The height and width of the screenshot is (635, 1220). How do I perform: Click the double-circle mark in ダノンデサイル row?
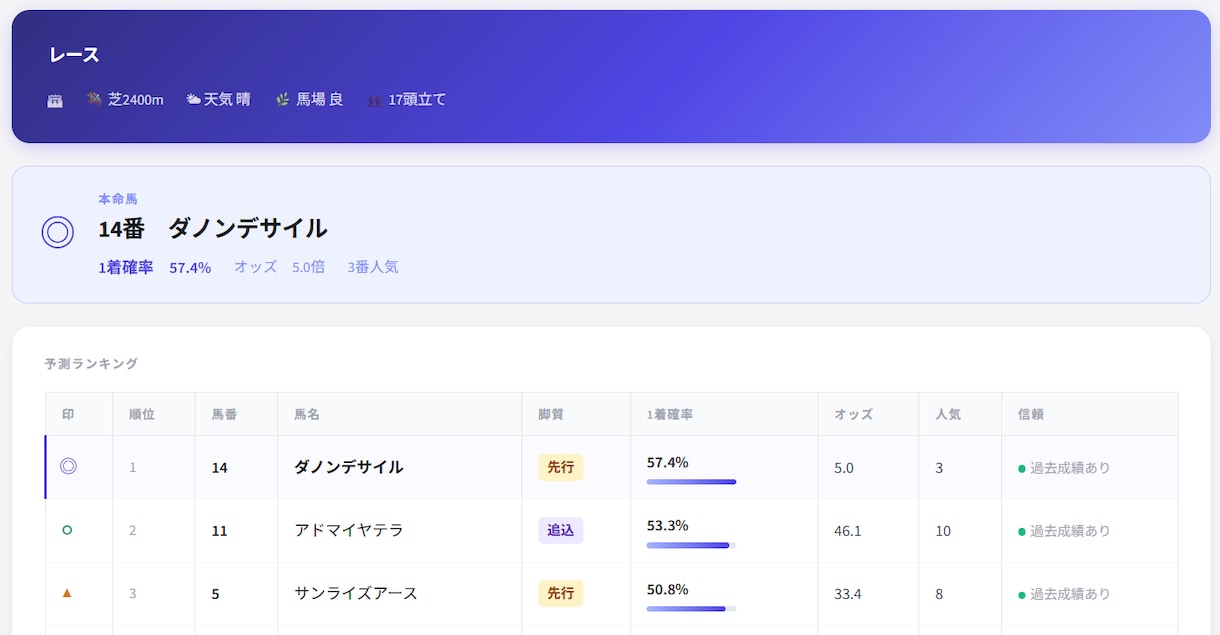(68, 466)
